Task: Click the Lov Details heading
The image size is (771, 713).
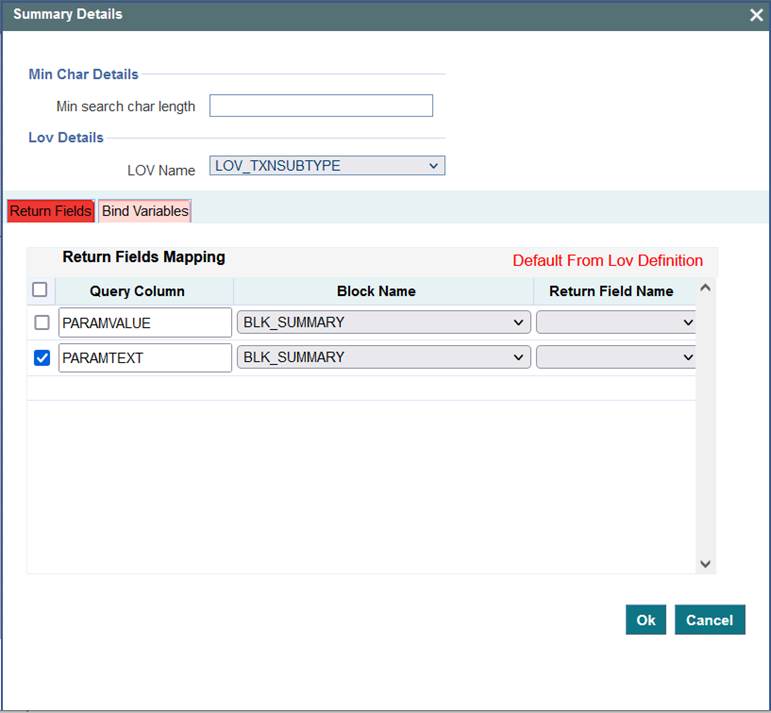Action: tap(66, 137)
